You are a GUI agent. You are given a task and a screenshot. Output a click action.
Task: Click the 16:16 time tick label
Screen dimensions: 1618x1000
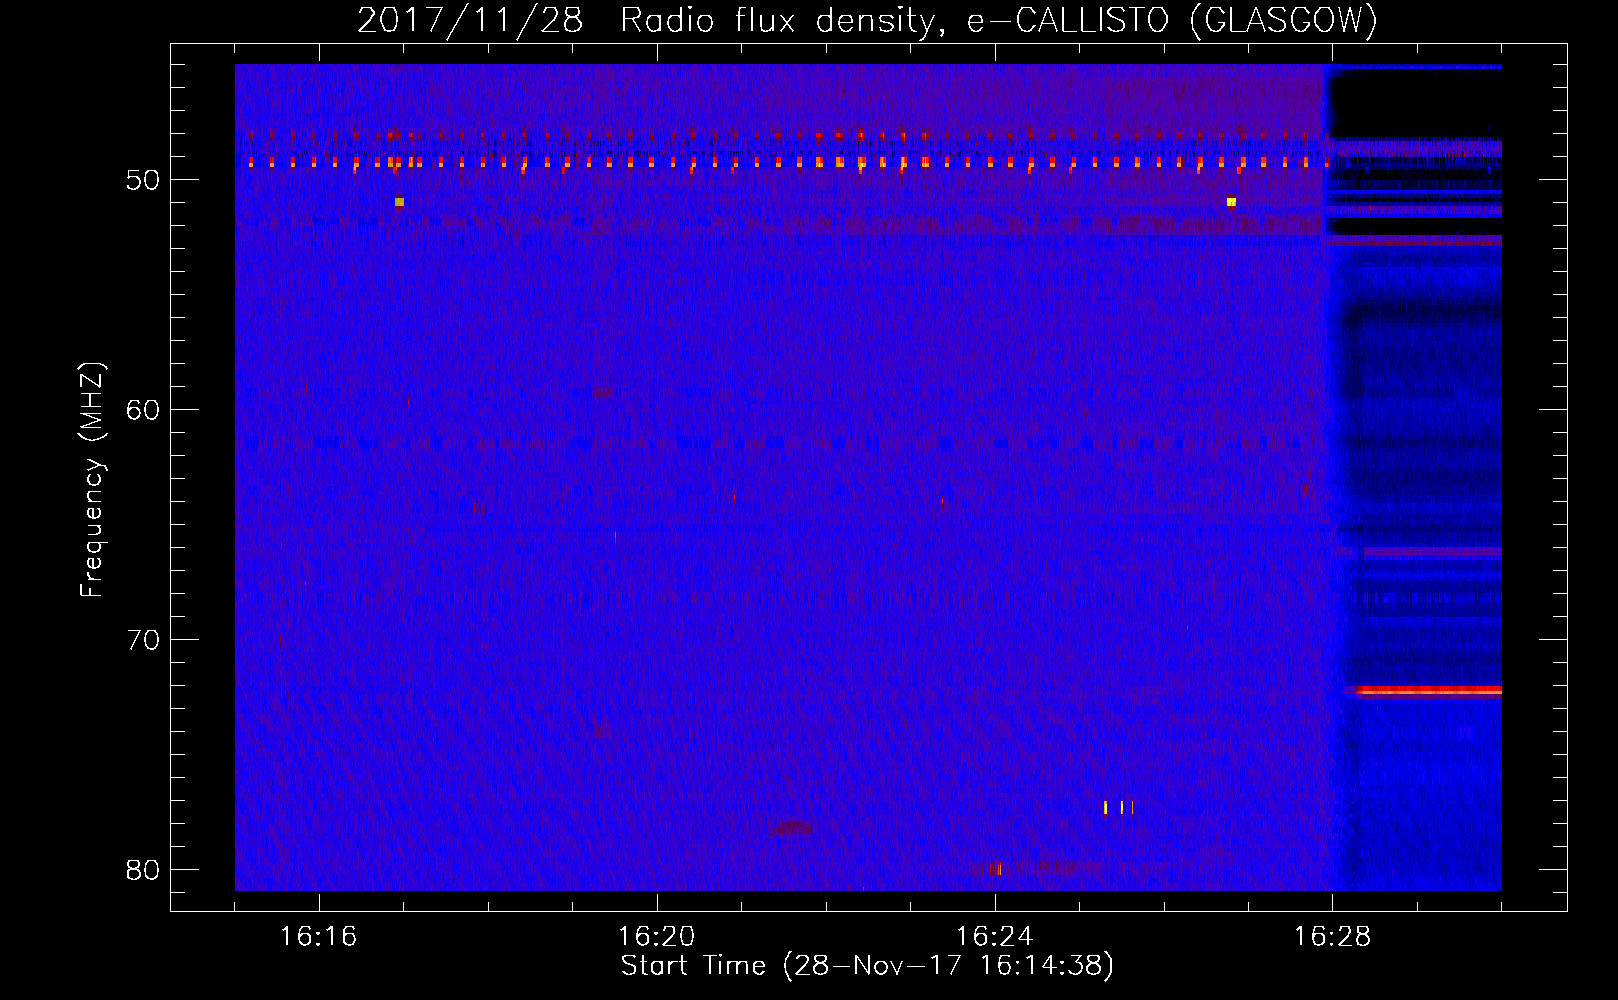coord(318,937)
